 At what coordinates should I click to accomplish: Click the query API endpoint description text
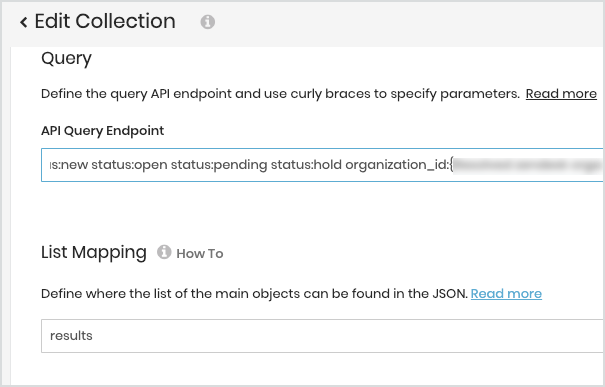pyautogui.click(x=280, y=94)
